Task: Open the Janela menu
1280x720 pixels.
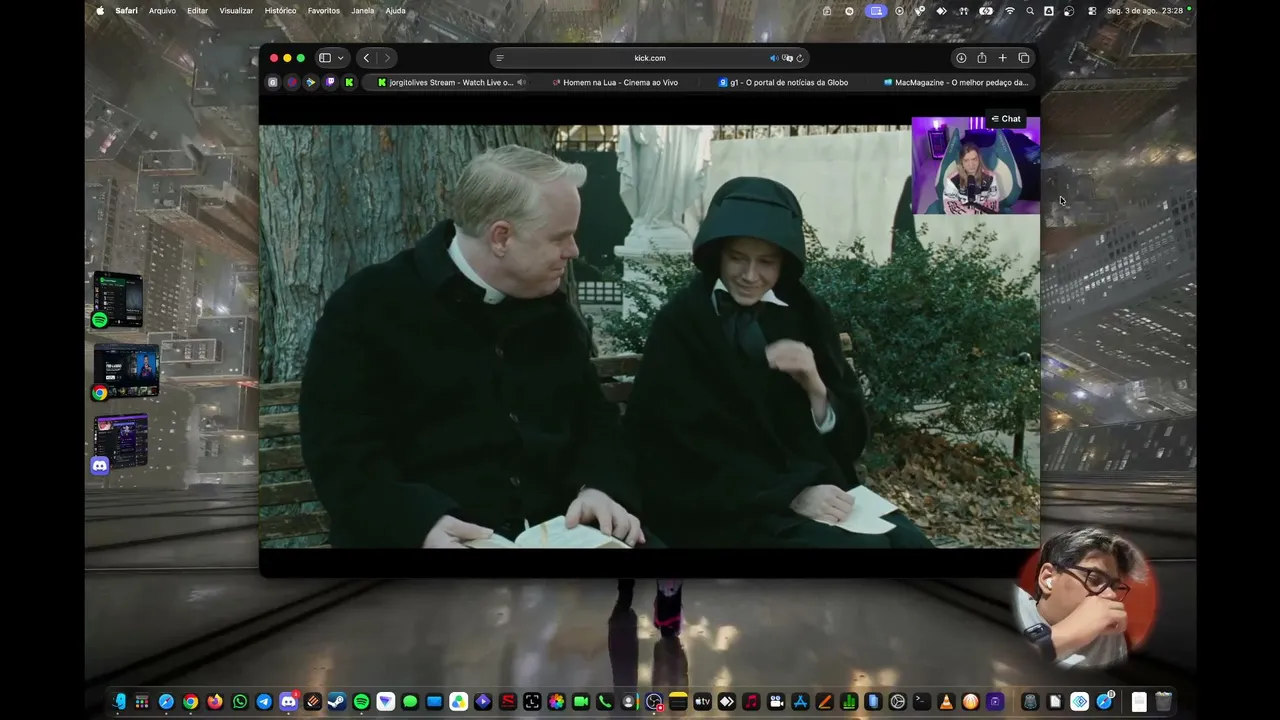Action: click(363, 11)
